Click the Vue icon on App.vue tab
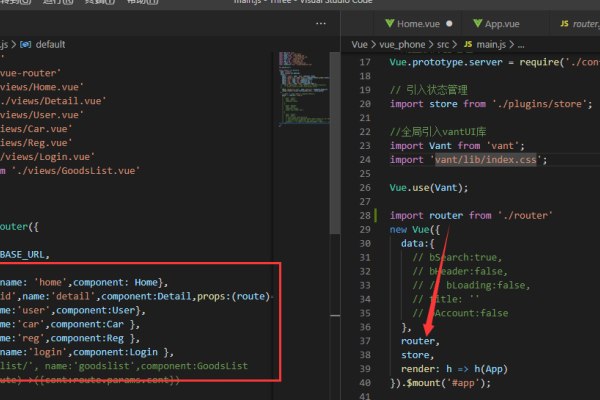This screenshot has width=600, height=400. pos(478,24)
